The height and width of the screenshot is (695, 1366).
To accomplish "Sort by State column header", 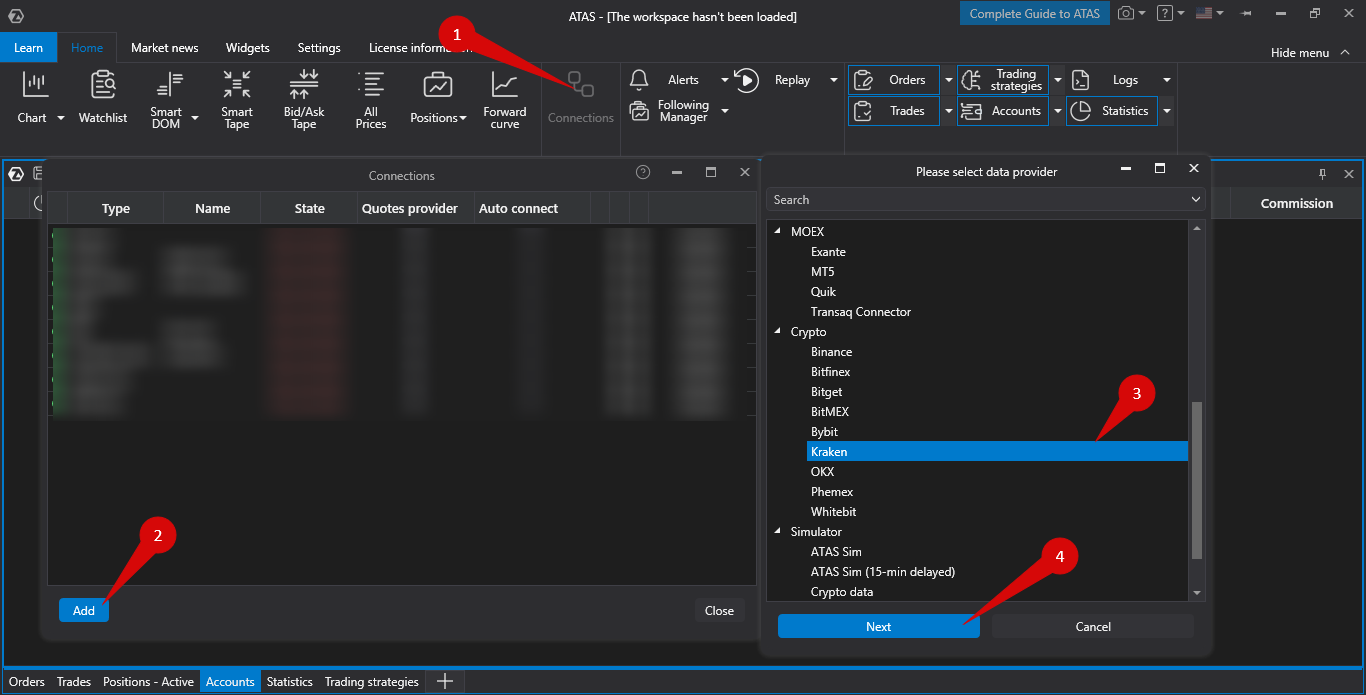I will coord(310,208).
